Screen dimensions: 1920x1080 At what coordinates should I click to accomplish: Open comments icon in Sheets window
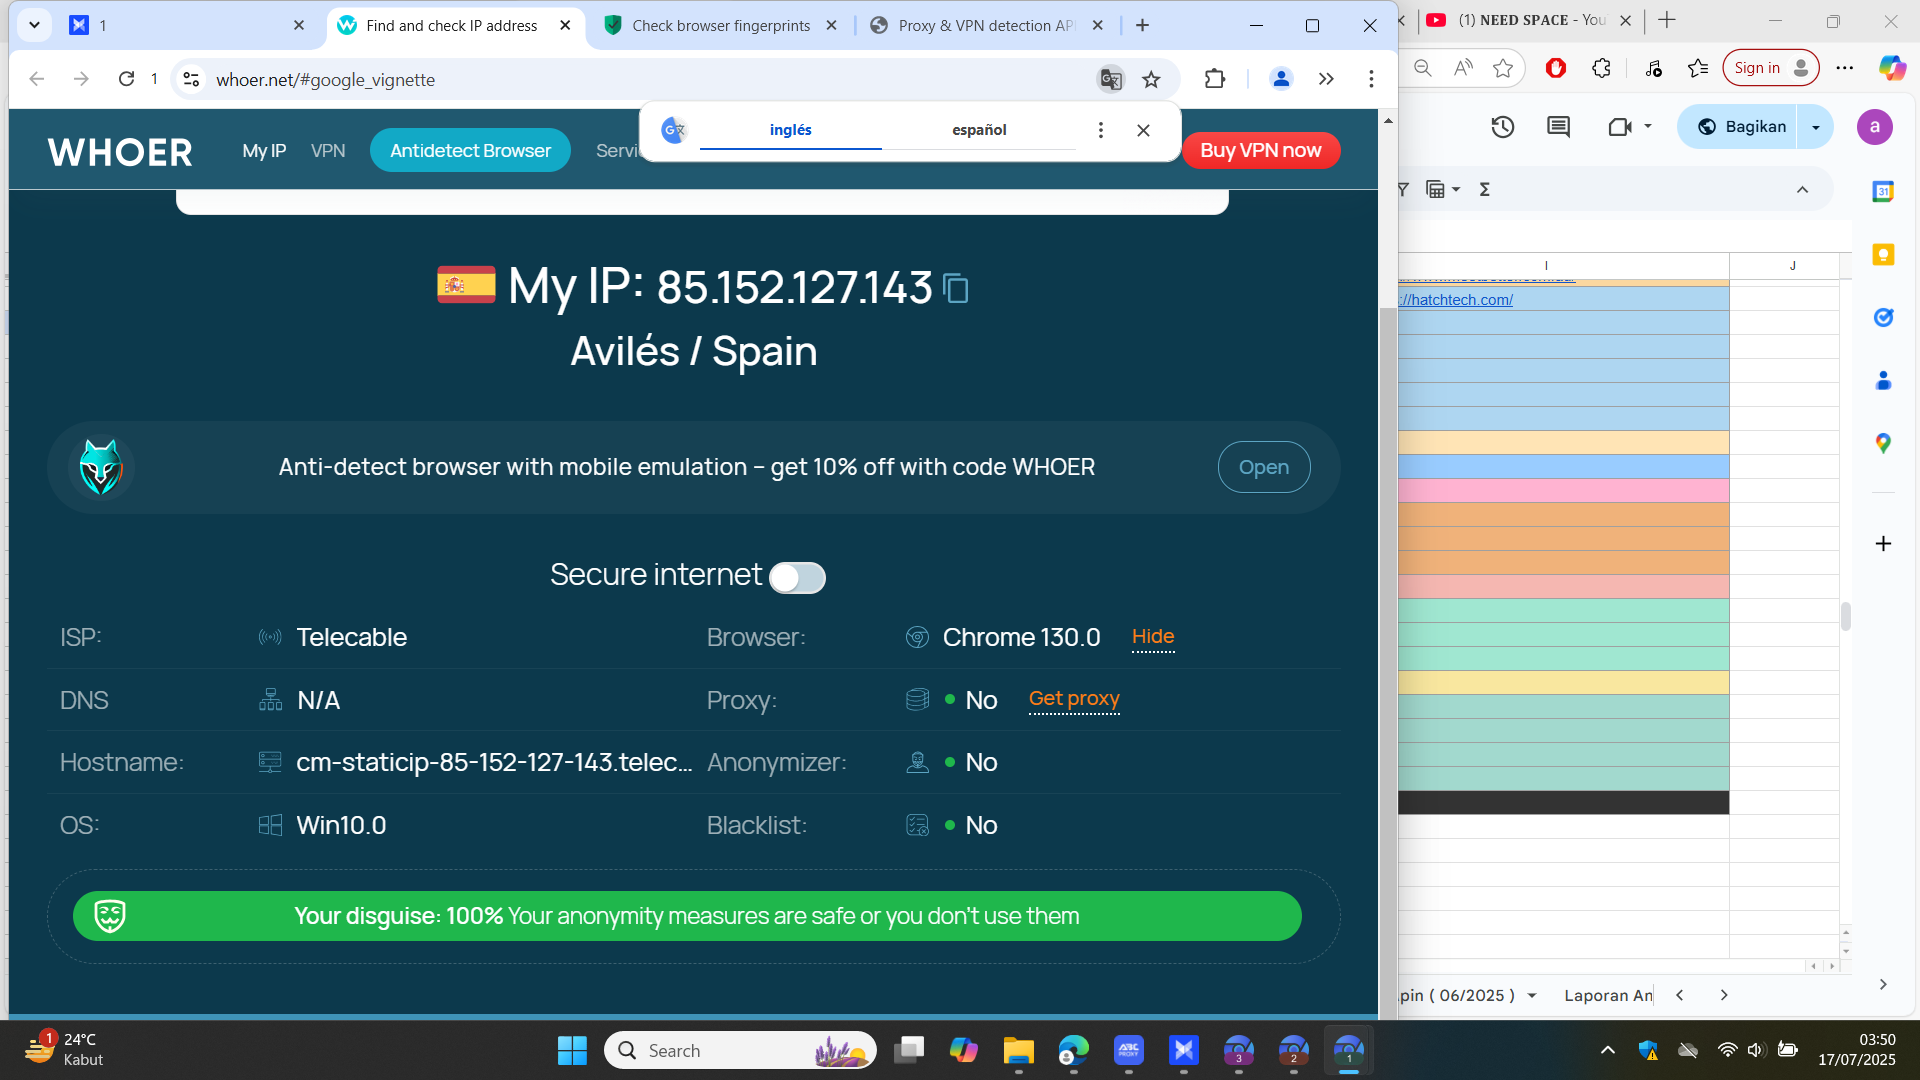1558,127
